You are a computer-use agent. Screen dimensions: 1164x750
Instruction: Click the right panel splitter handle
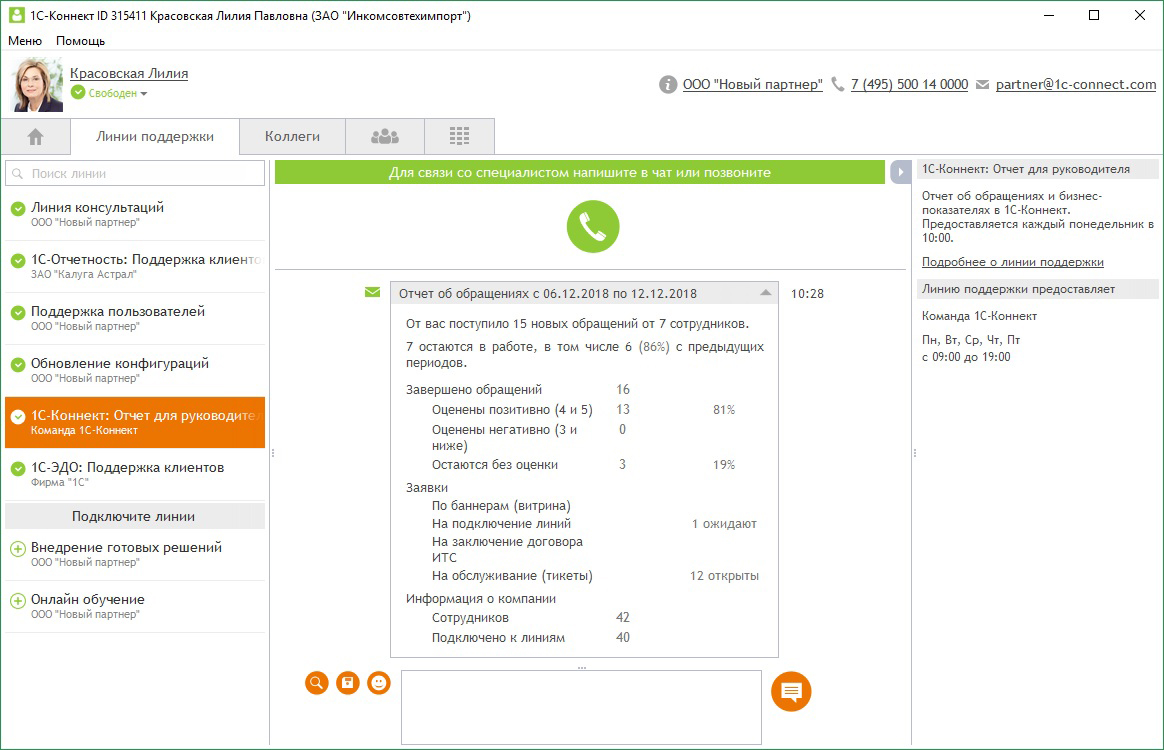click(914, 452)
